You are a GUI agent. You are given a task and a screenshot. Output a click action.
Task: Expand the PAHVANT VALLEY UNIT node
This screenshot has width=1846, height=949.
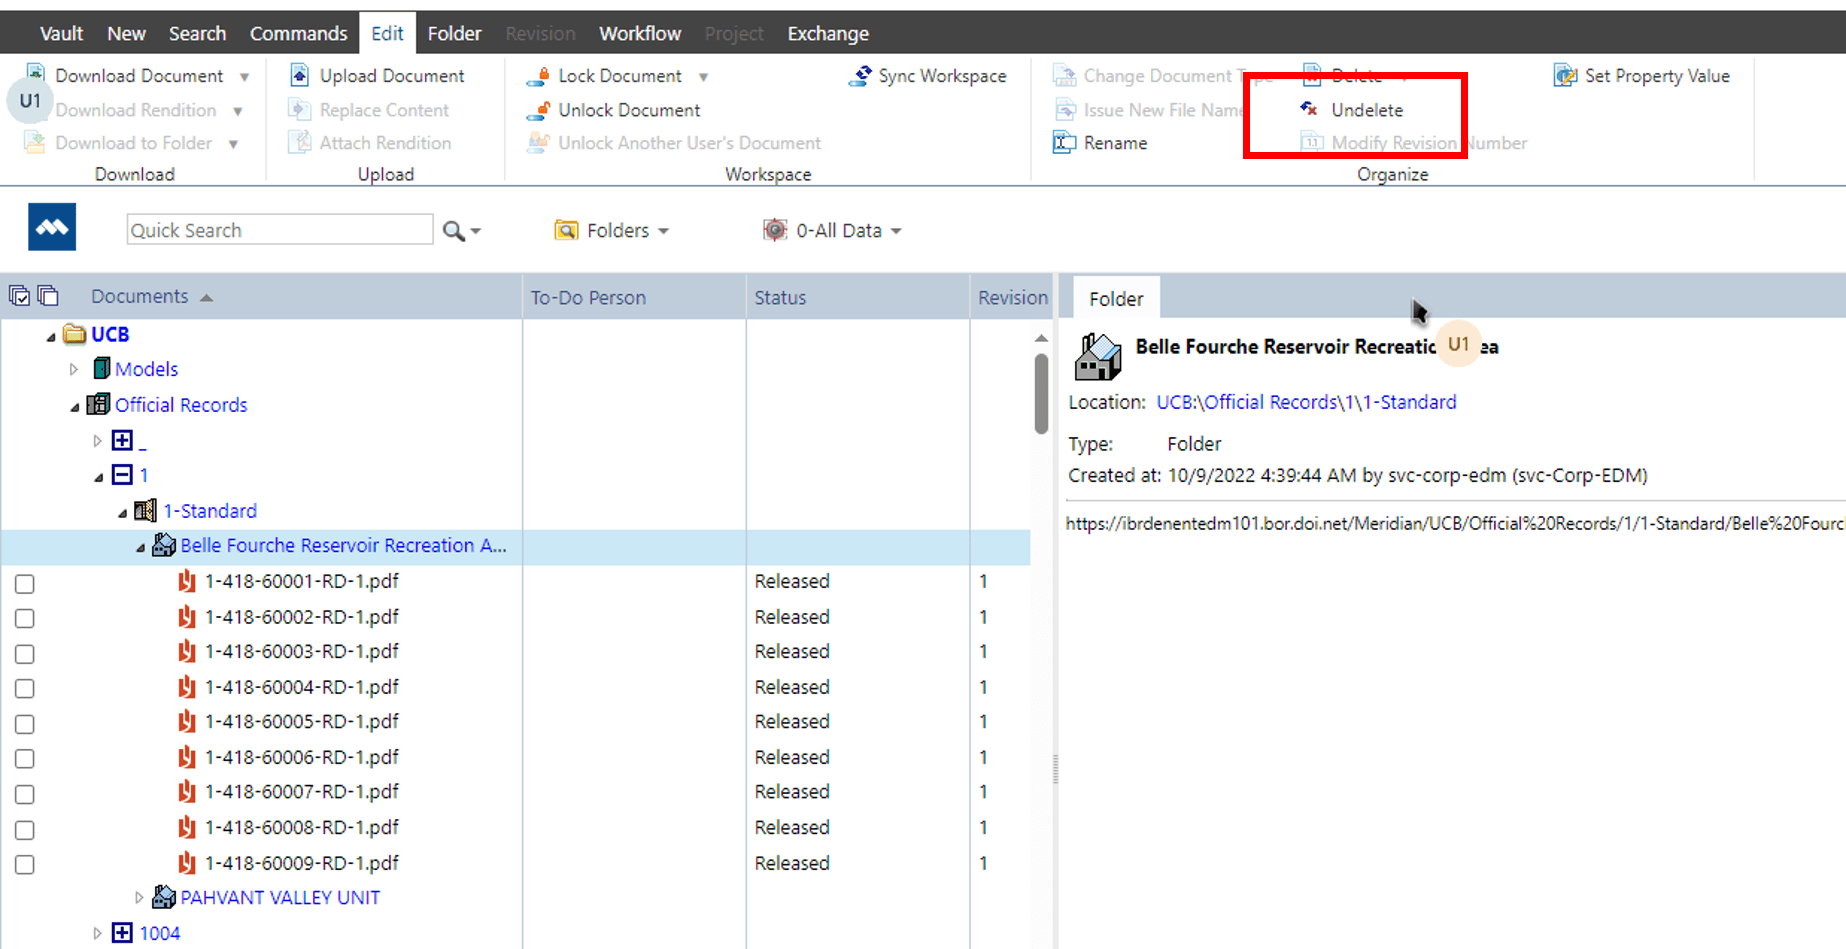tap(139, 897)
